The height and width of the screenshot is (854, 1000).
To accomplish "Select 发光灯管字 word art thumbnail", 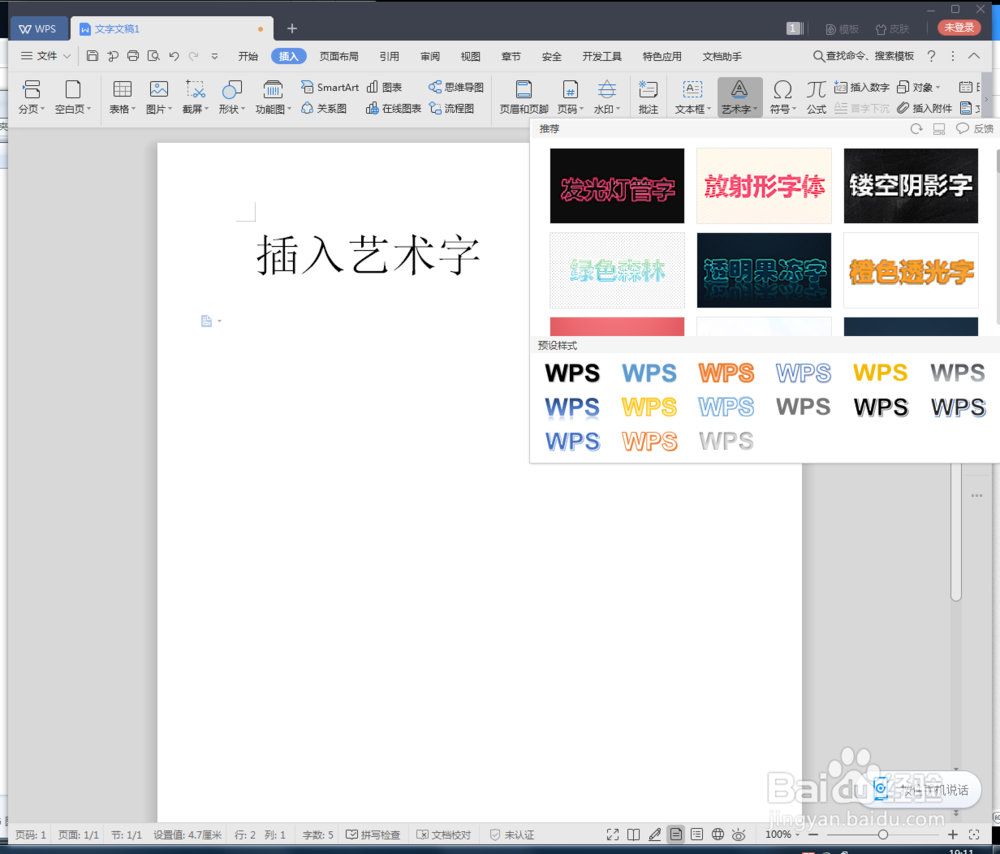I will (x=617, y=186).
